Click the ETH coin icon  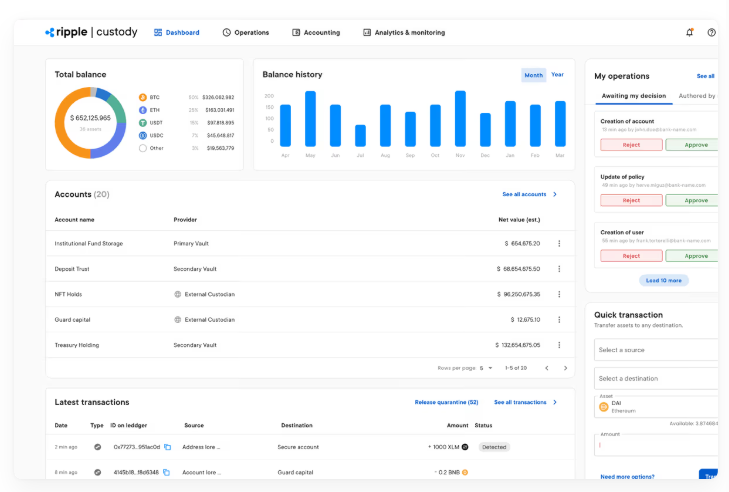coord(143,110)
